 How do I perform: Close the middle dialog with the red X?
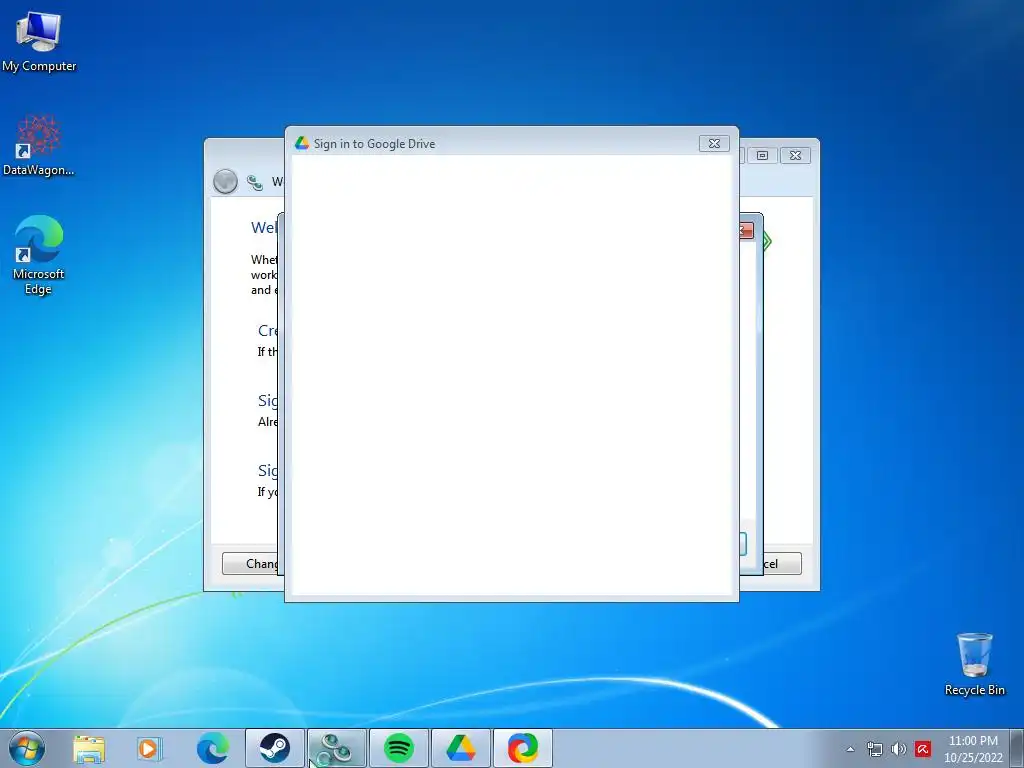[x=746, y=231]
